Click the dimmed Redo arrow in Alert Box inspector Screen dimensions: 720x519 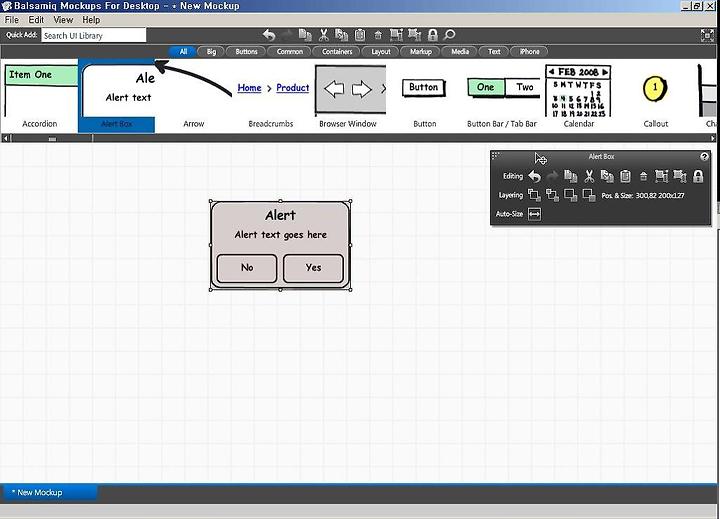click(552, 176)
